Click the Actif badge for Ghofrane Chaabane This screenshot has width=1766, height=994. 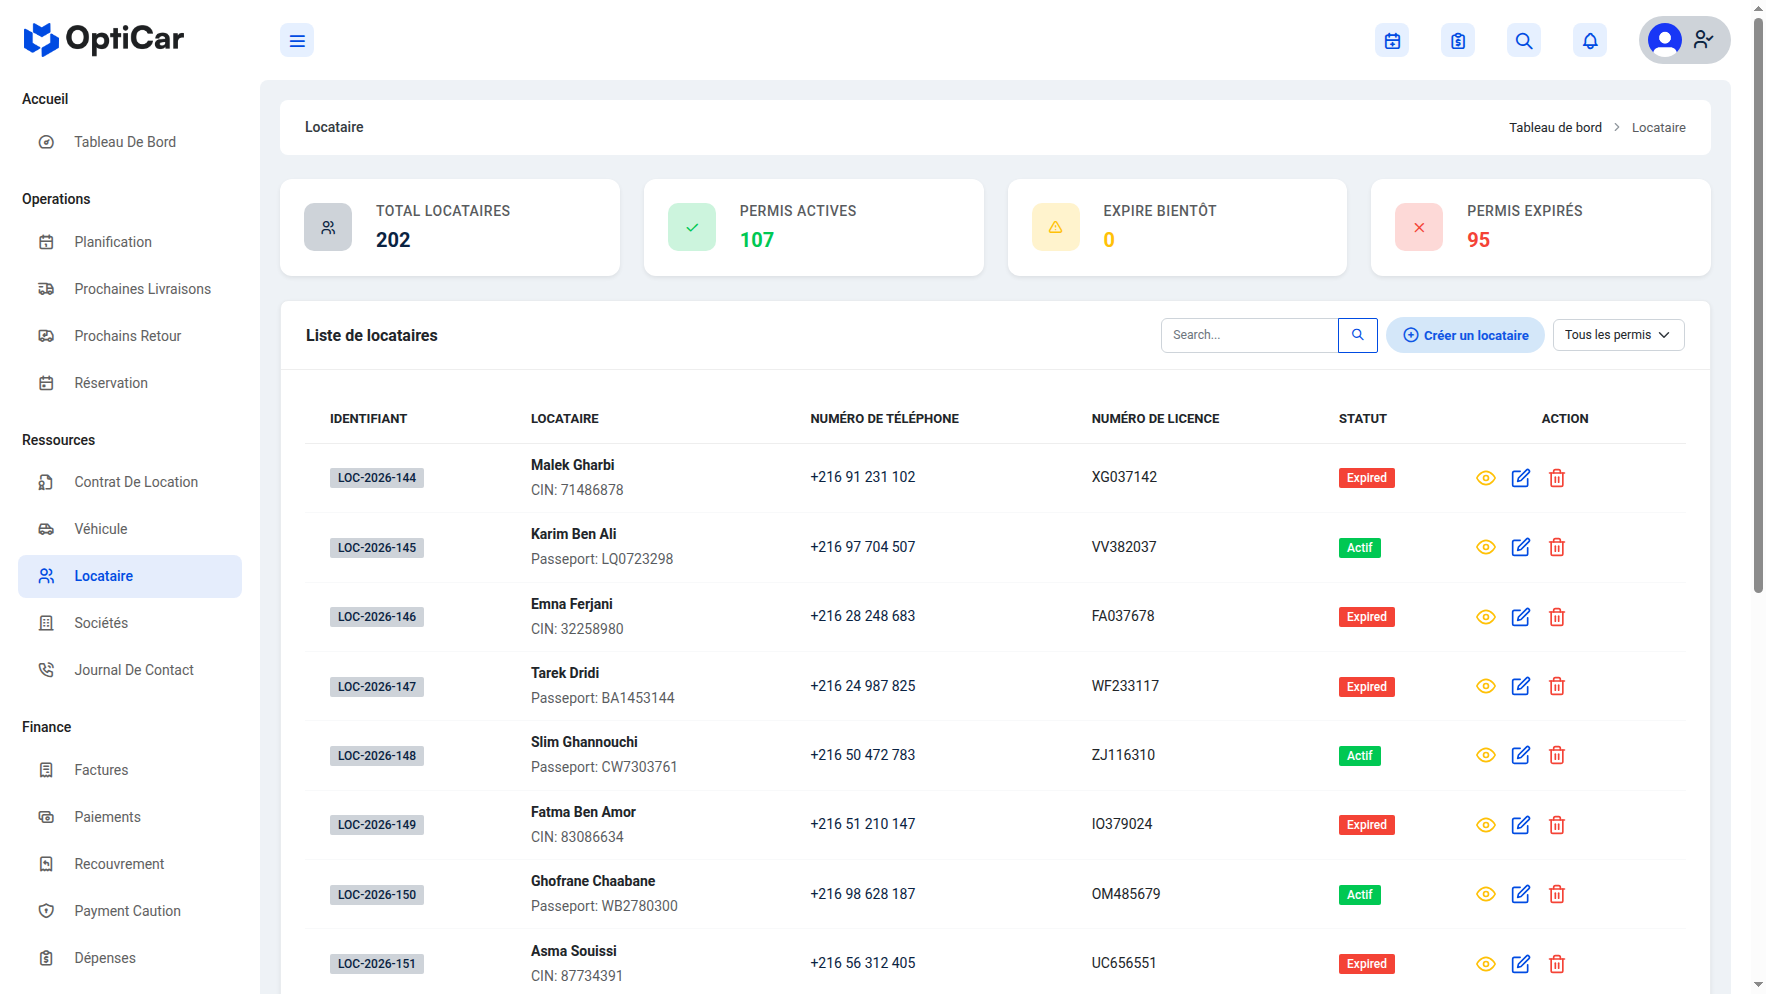[1359, 895]
